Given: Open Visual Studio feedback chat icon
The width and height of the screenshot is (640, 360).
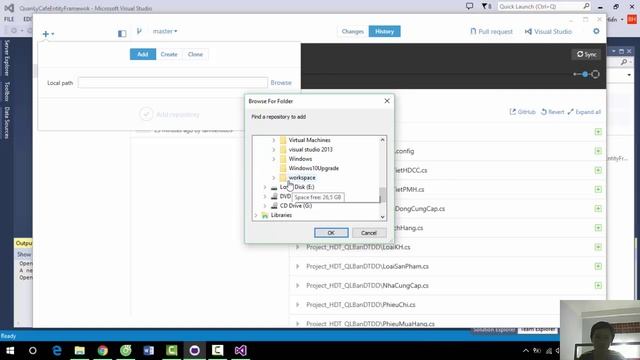Looking at the screenshot, I should (x=469, y=7).
